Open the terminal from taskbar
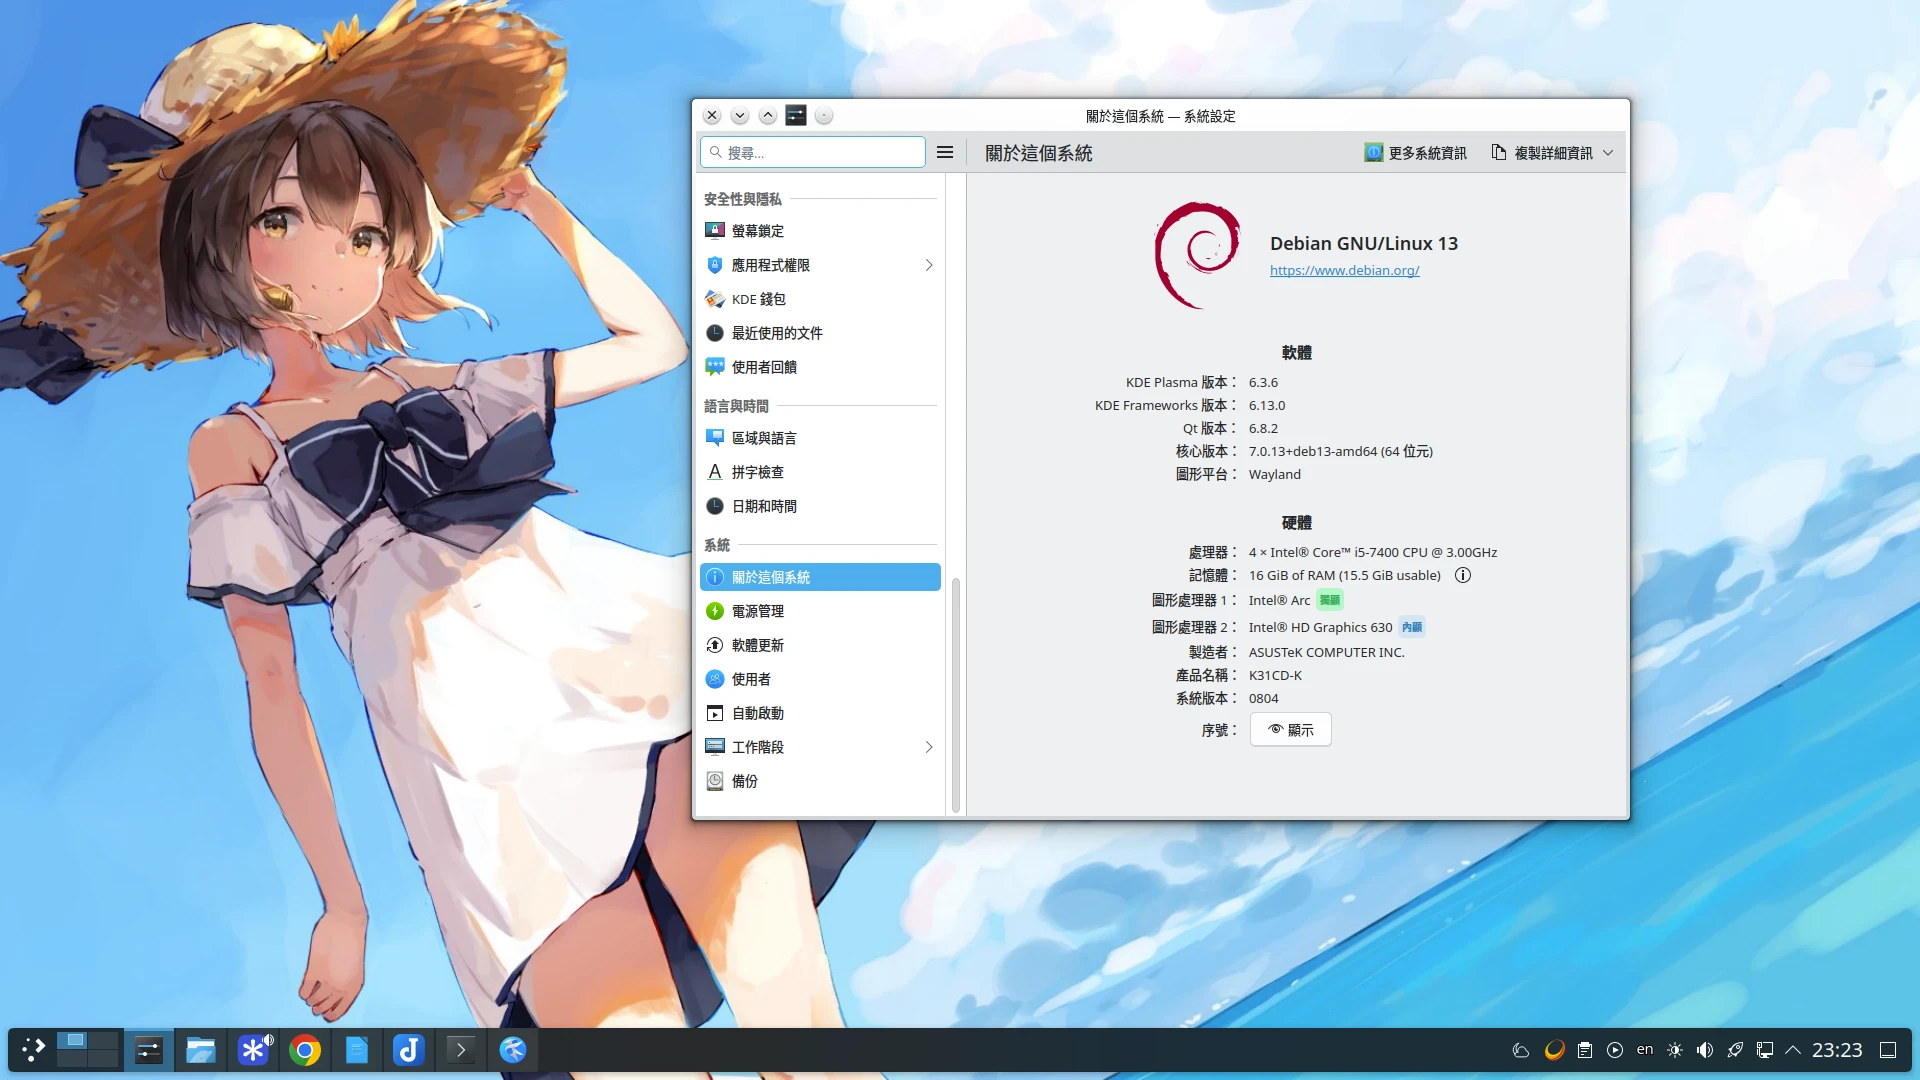The height and width of the screenshot is (1080, 1920). 461,1050
